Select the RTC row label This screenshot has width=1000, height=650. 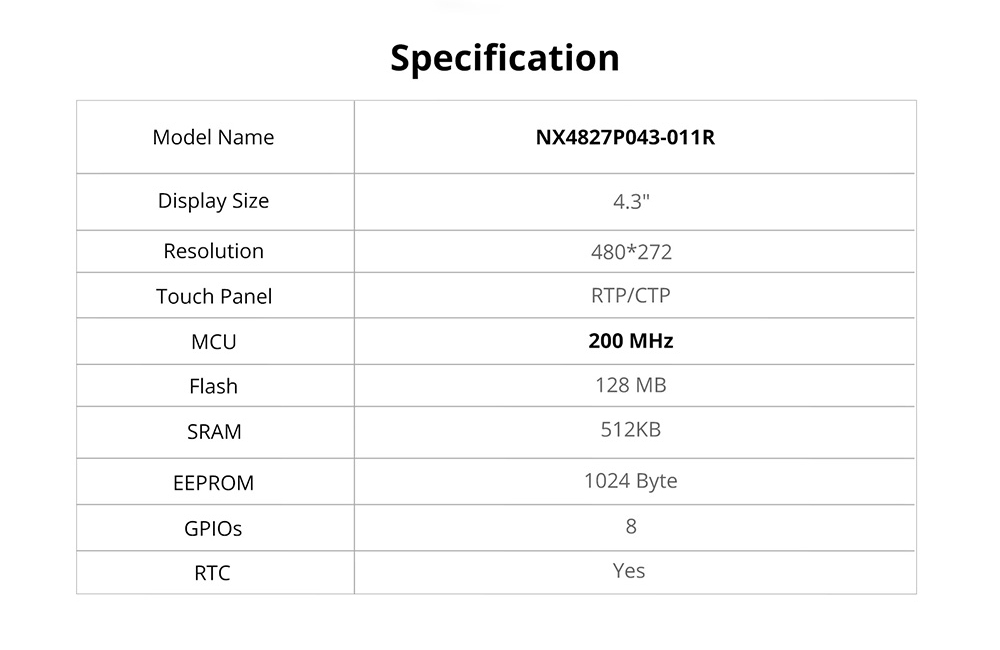(213, 574)
